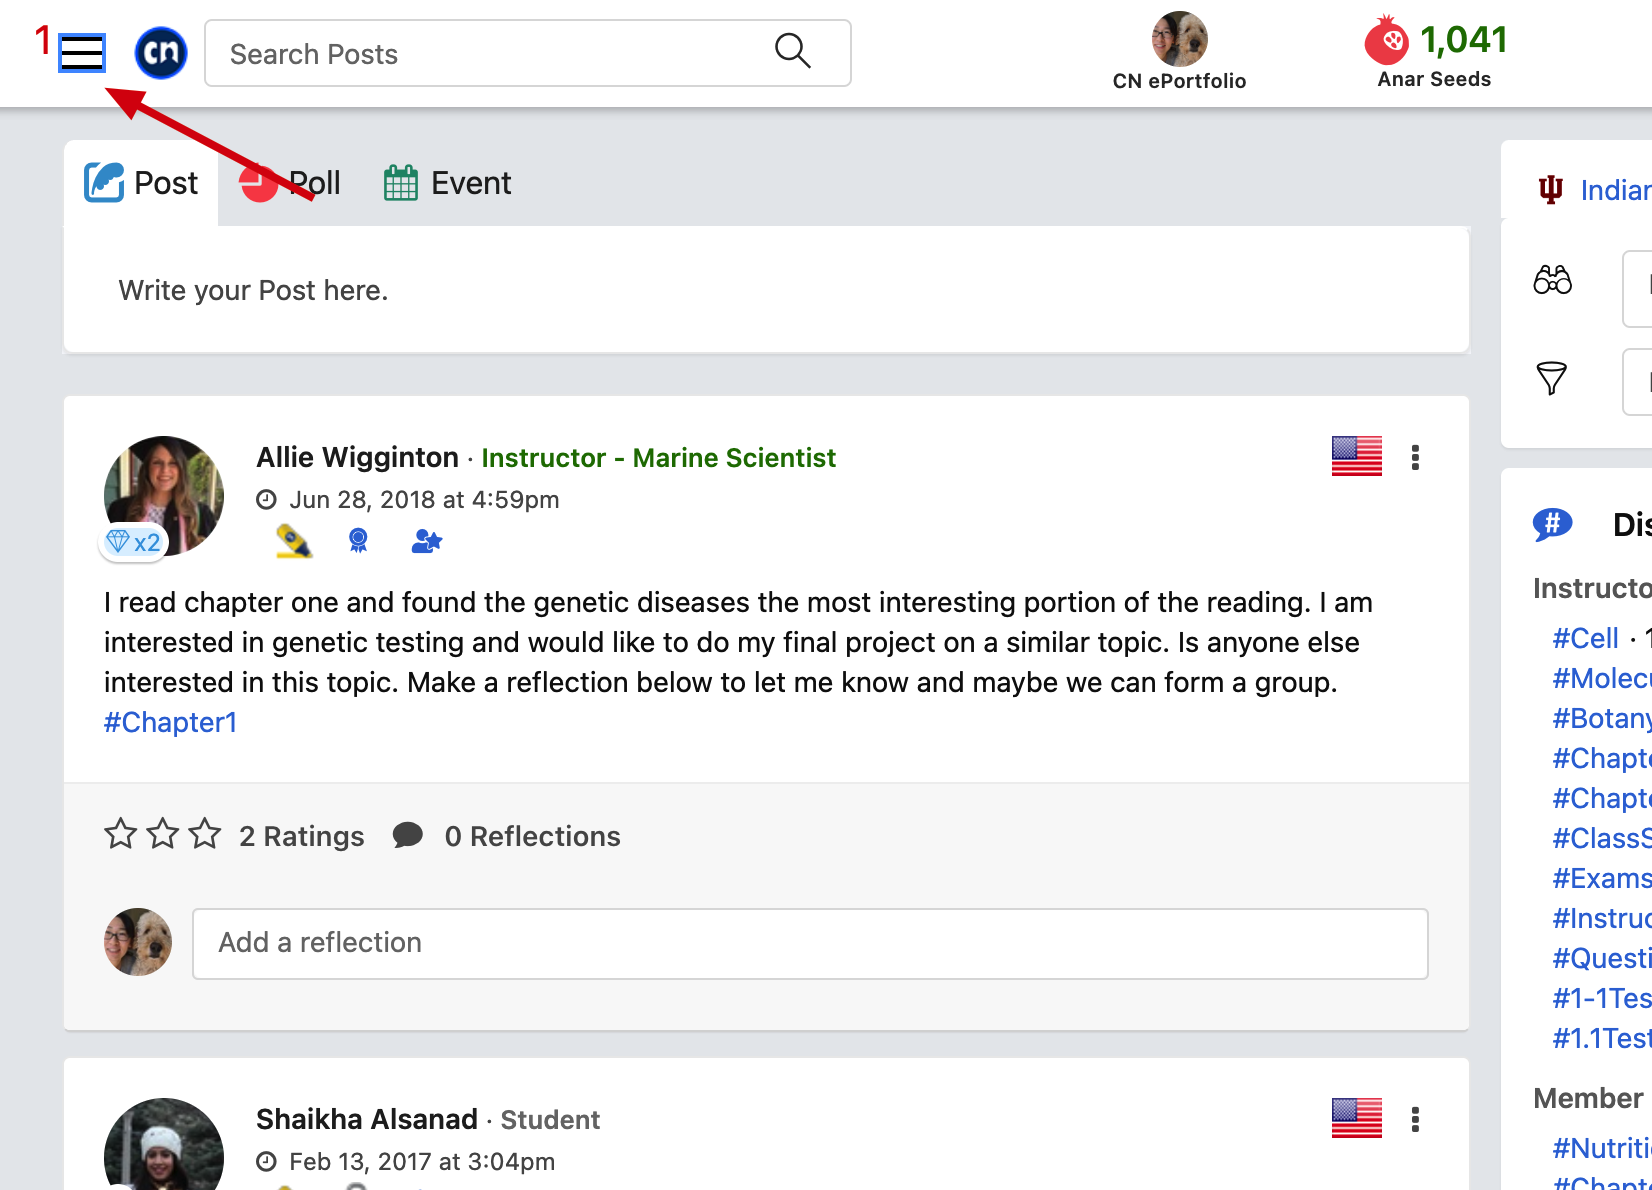1652x1190 pixels.
Task: Click Allie Wigginton's name link
Action: (x=357, y=457)
